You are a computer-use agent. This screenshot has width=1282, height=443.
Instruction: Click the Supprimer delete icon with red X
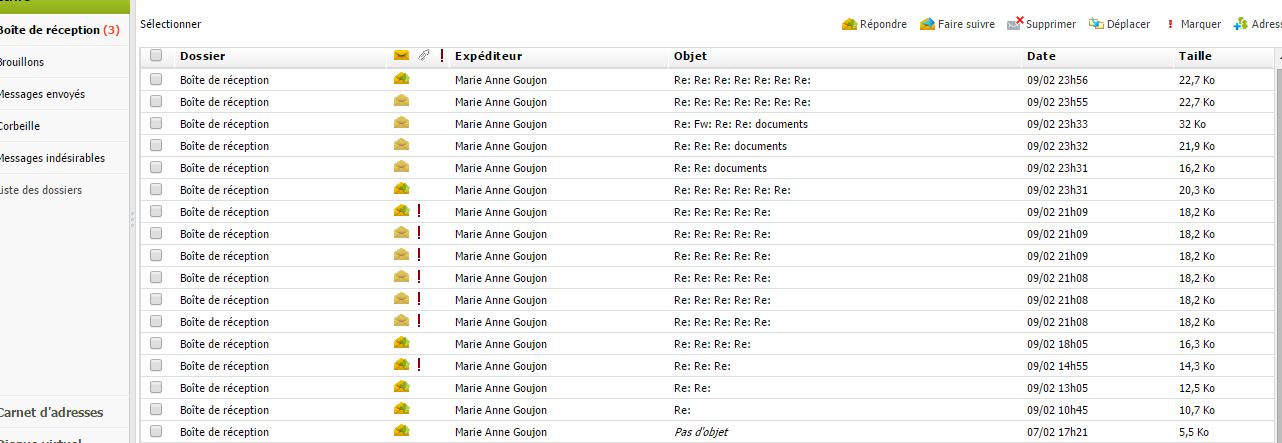[1015, 24]
